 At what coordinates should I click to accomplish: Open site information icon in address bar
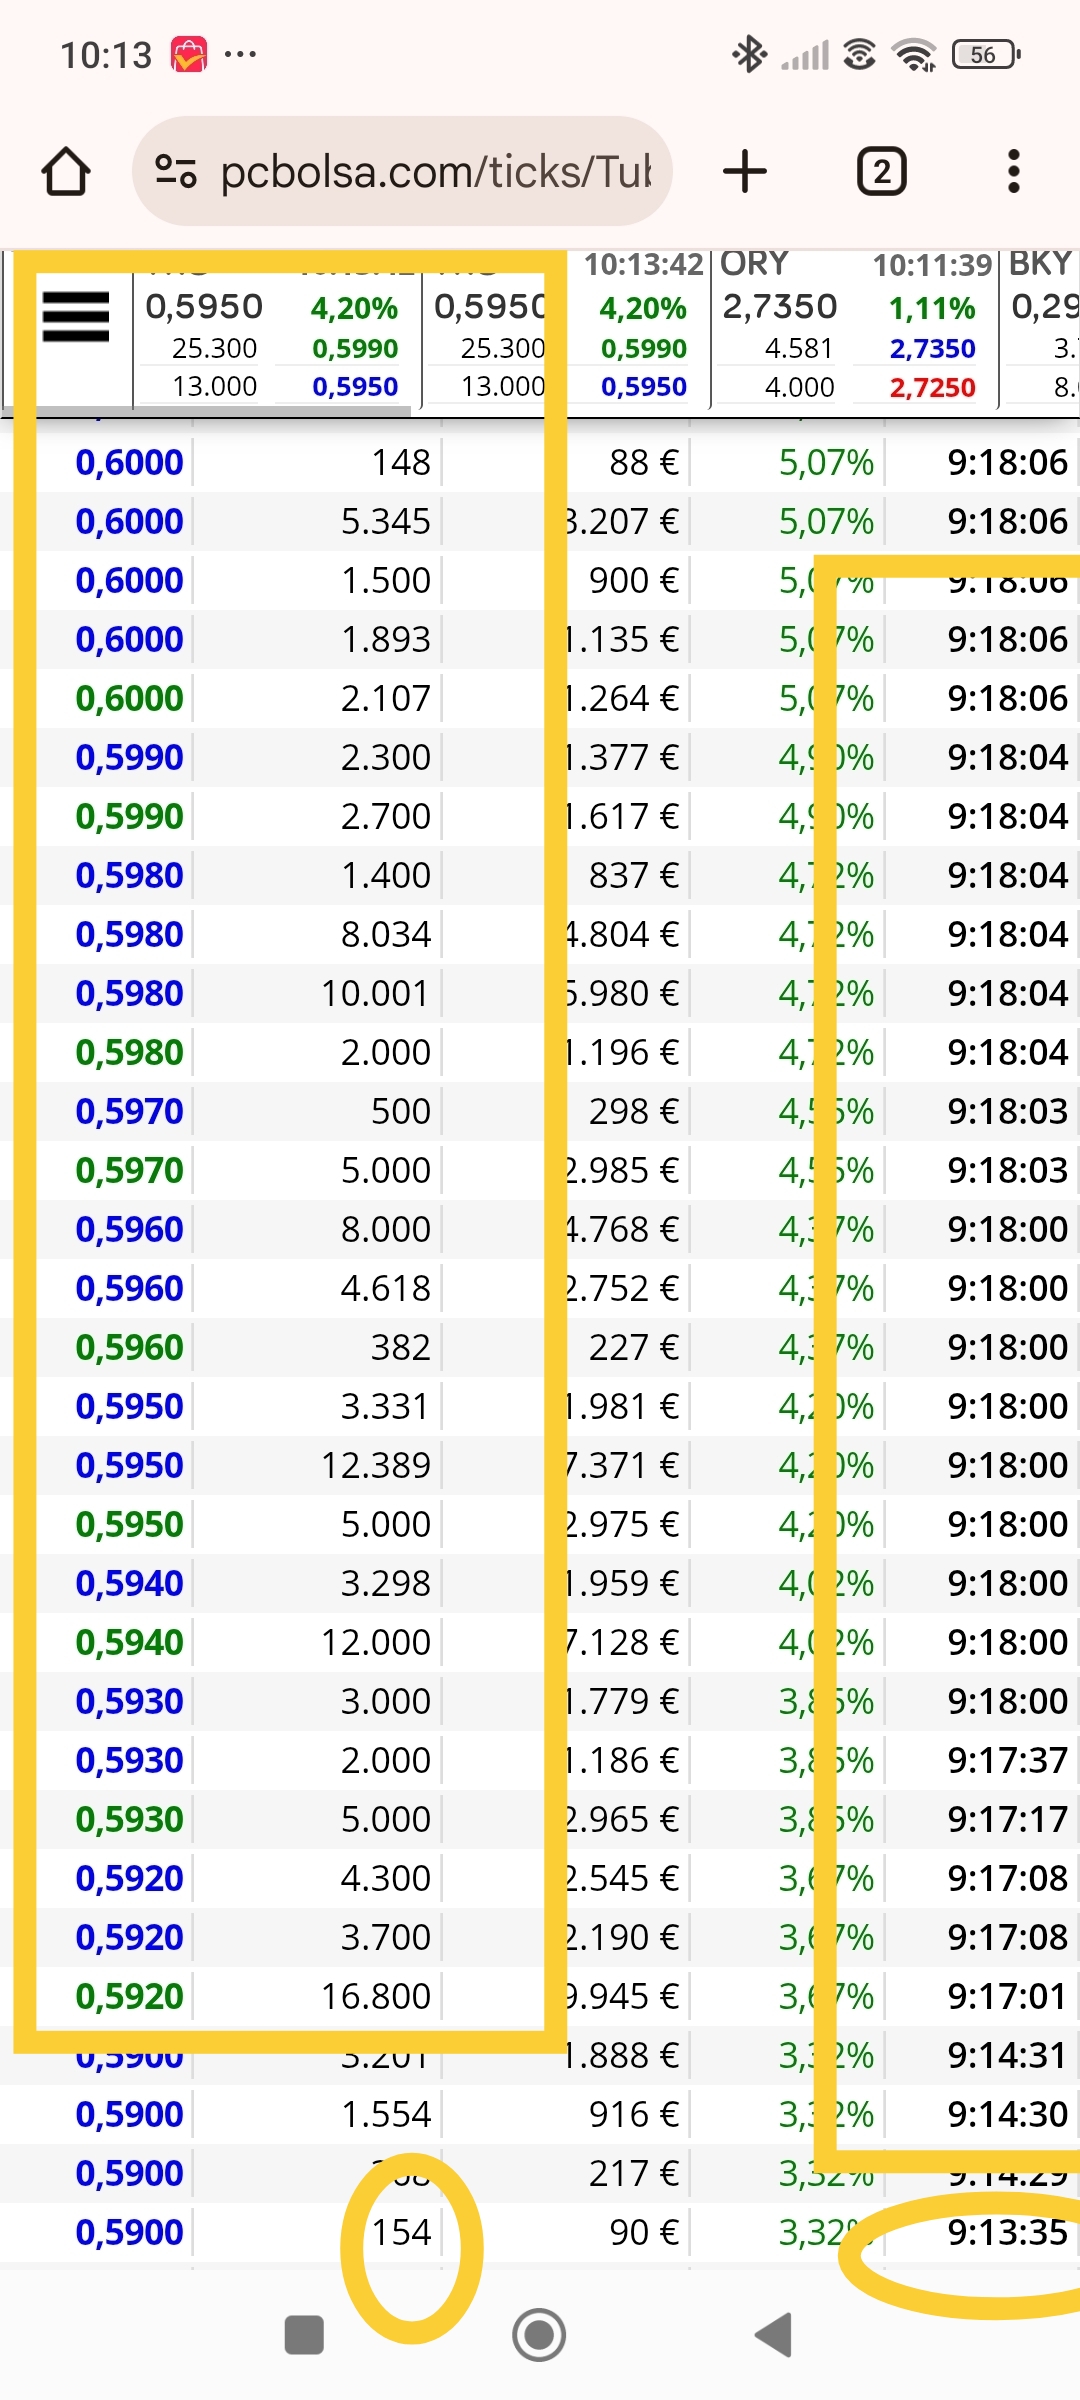176,172
